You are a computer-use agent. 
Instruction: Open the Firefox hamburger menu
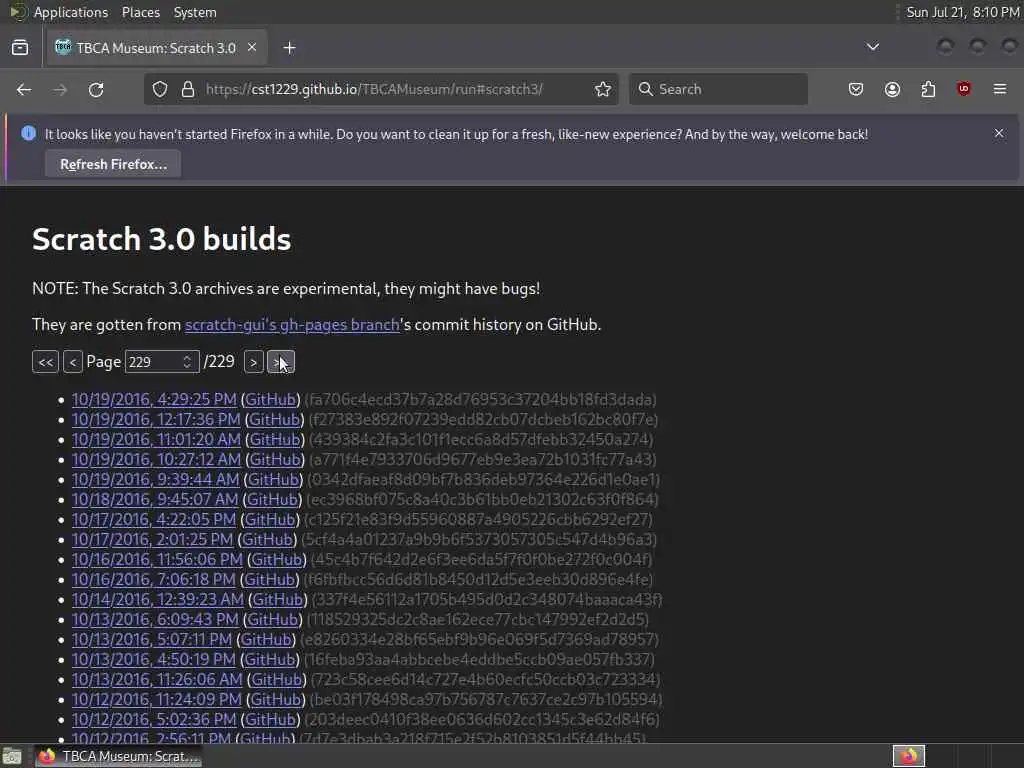click(999, 89)
